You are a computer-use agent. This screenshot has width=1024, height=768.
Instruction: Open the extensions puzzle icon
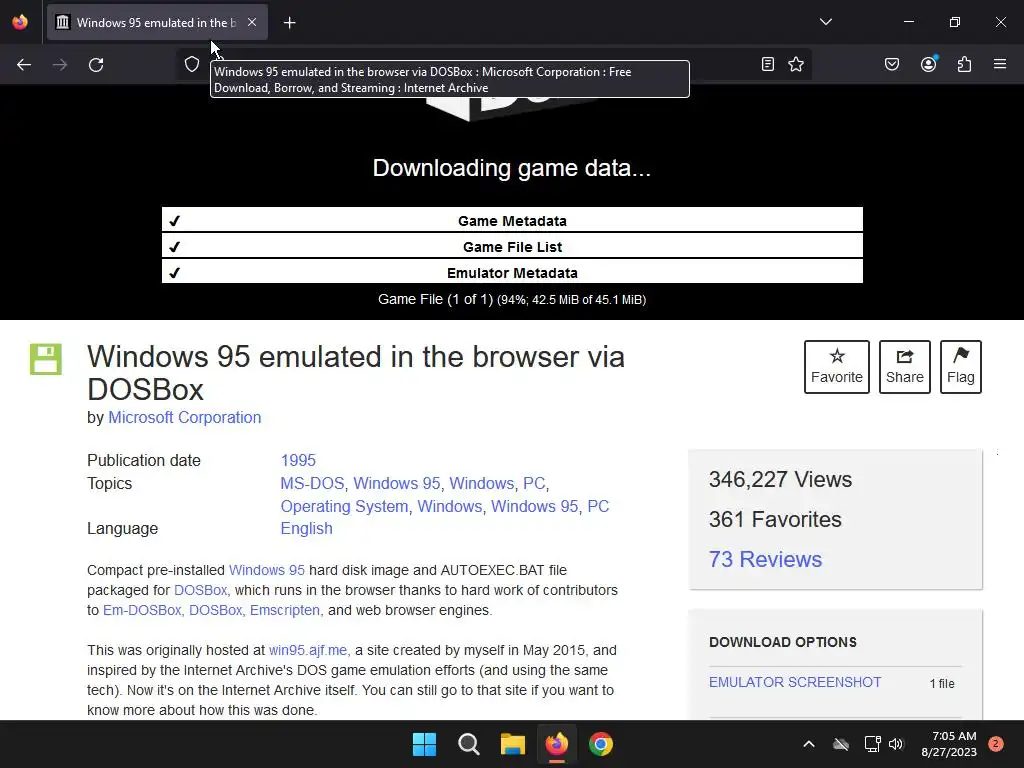[965, 64]
